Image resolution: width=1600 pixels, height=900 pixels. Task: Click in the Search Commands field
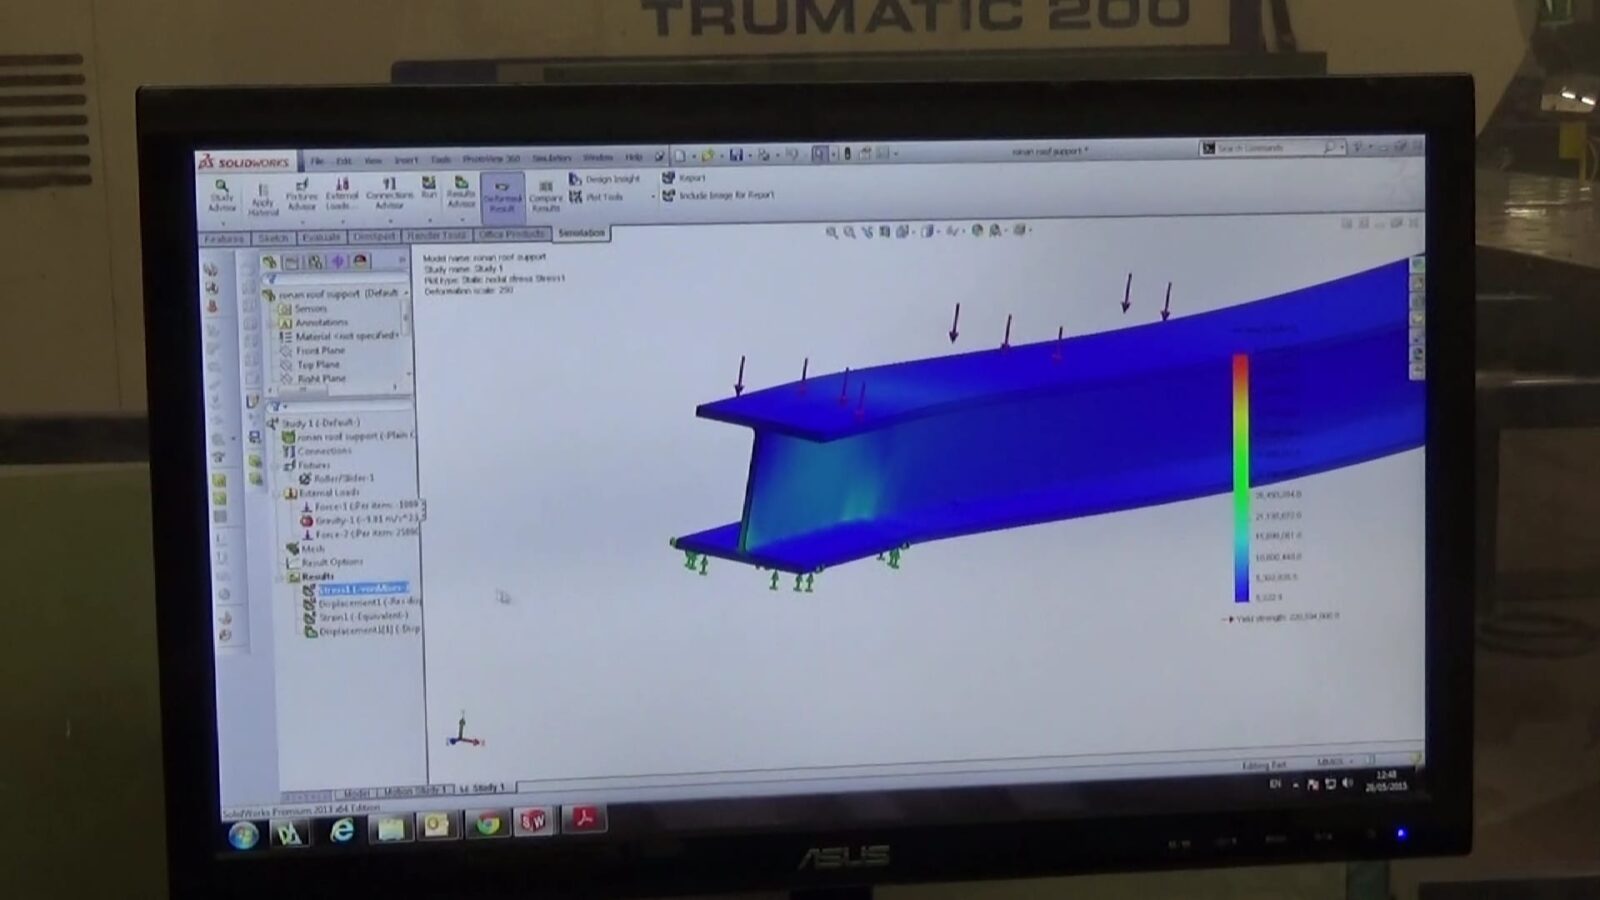[x=1271, y=148]
